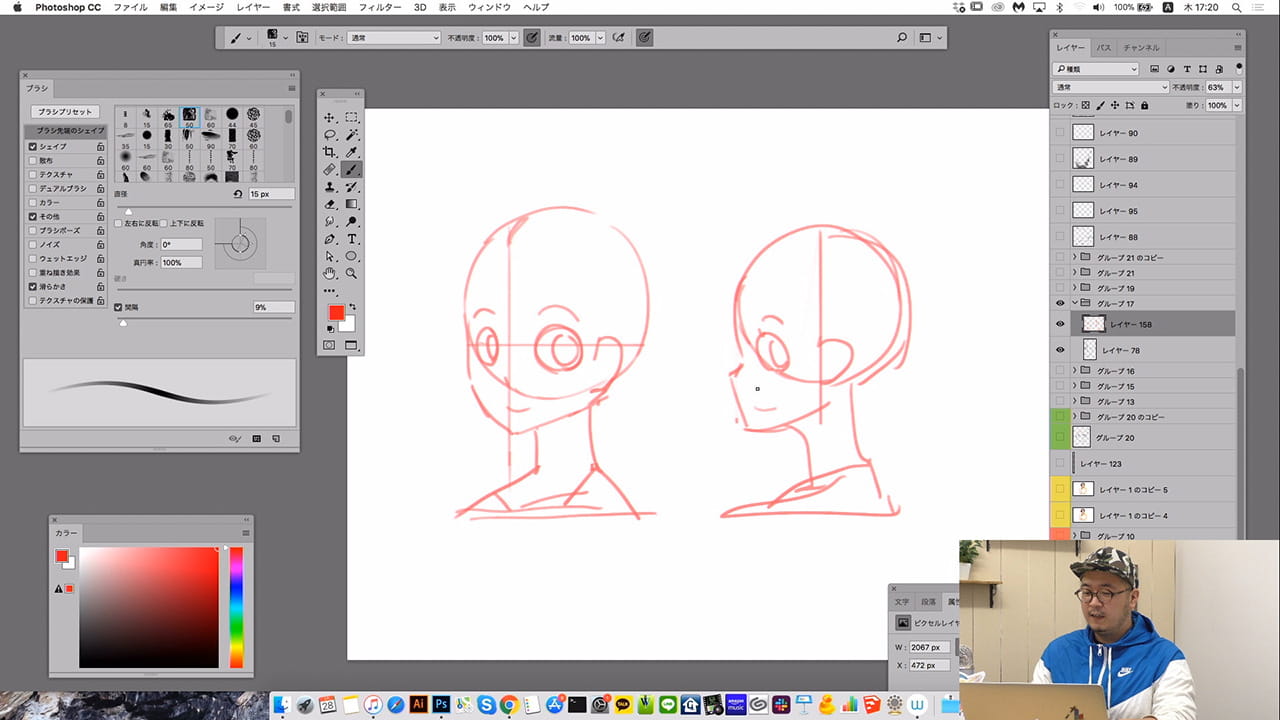Expand the グループ 16 folder

(x=1075, y=371)
